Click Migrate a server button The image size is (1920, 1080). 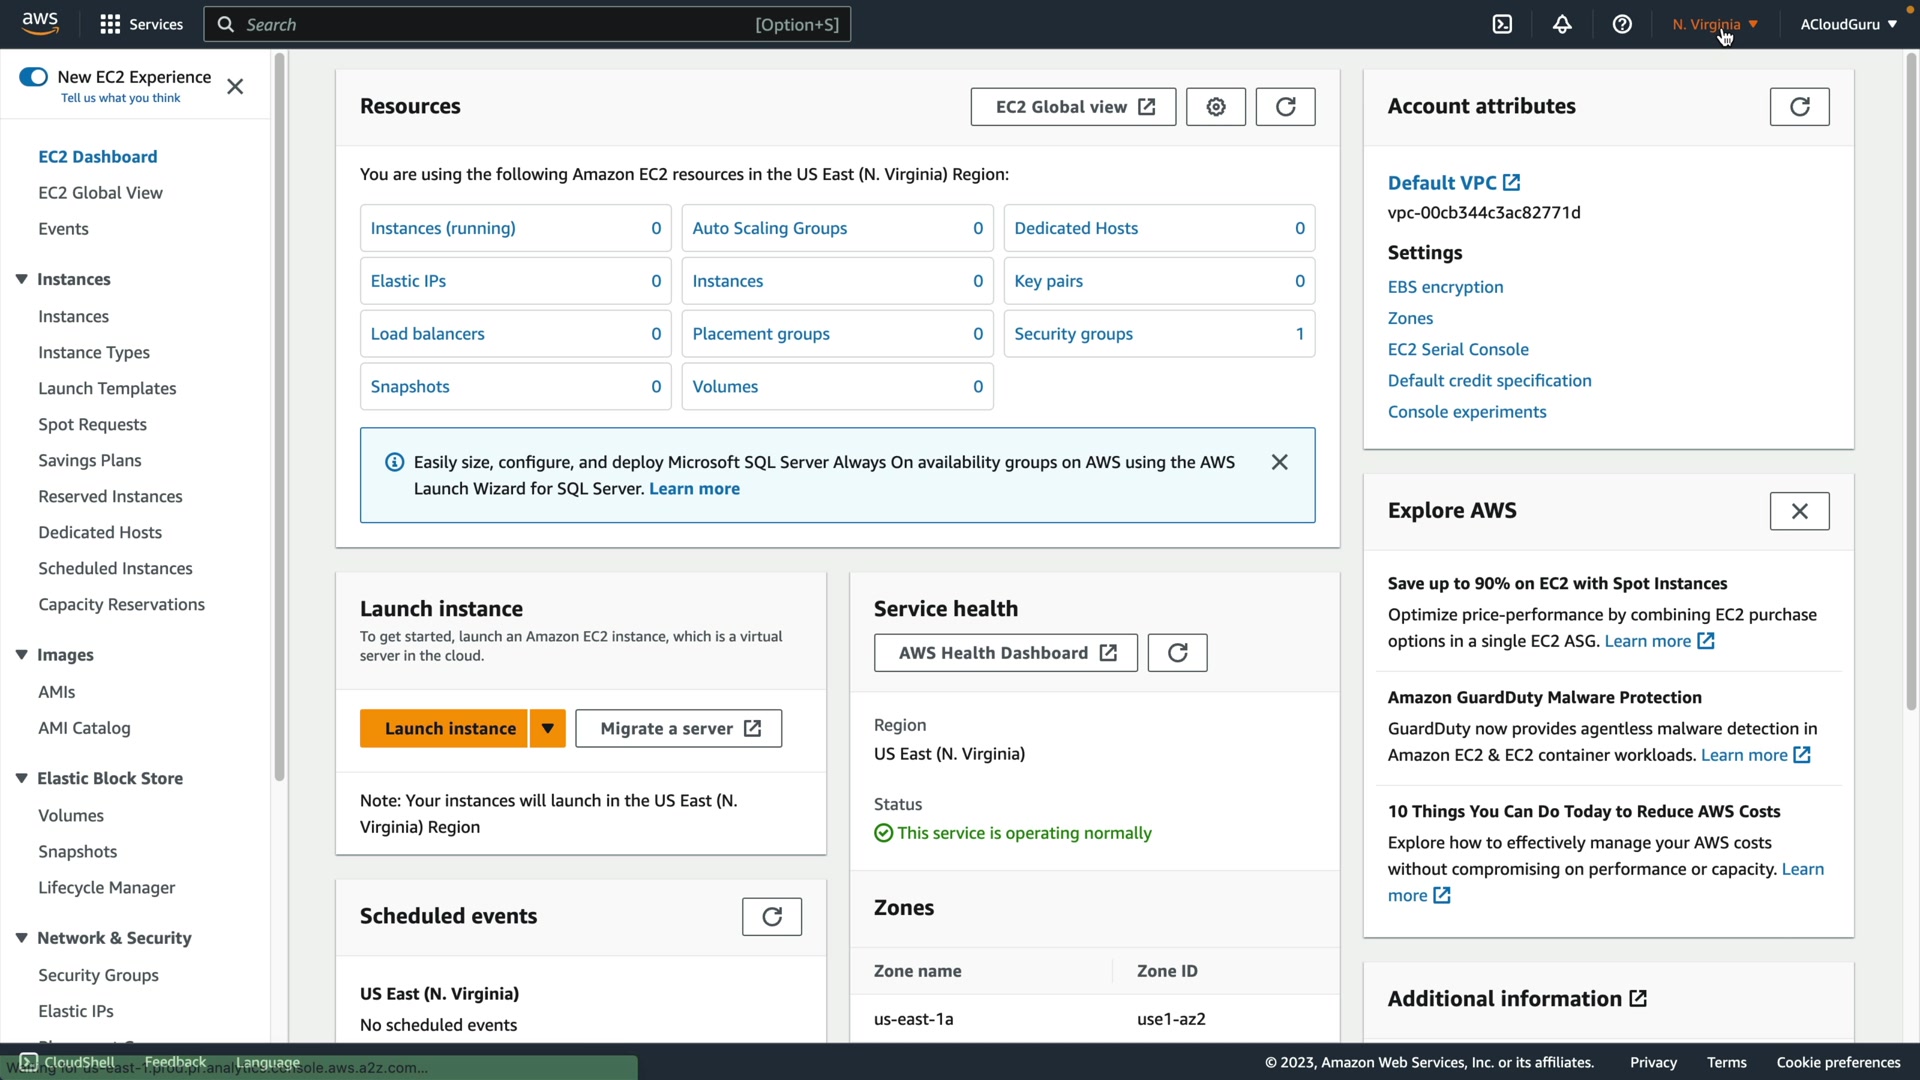tap(678, 728)
